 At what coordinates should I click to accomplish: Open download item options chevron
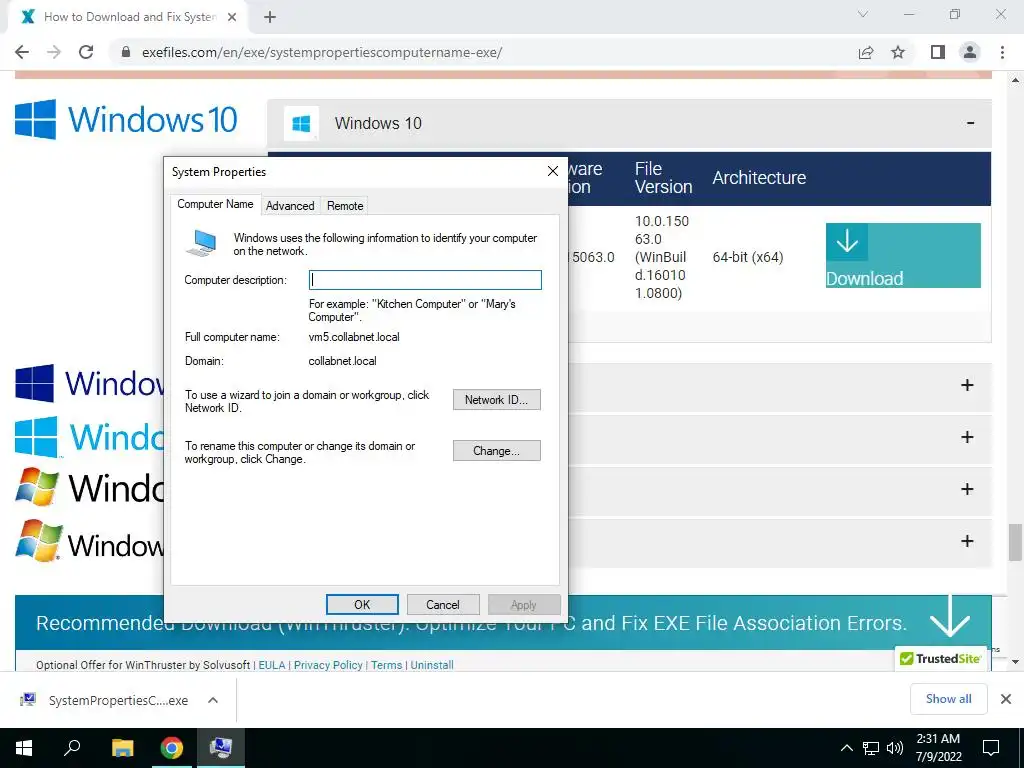(x=213, y=700)
